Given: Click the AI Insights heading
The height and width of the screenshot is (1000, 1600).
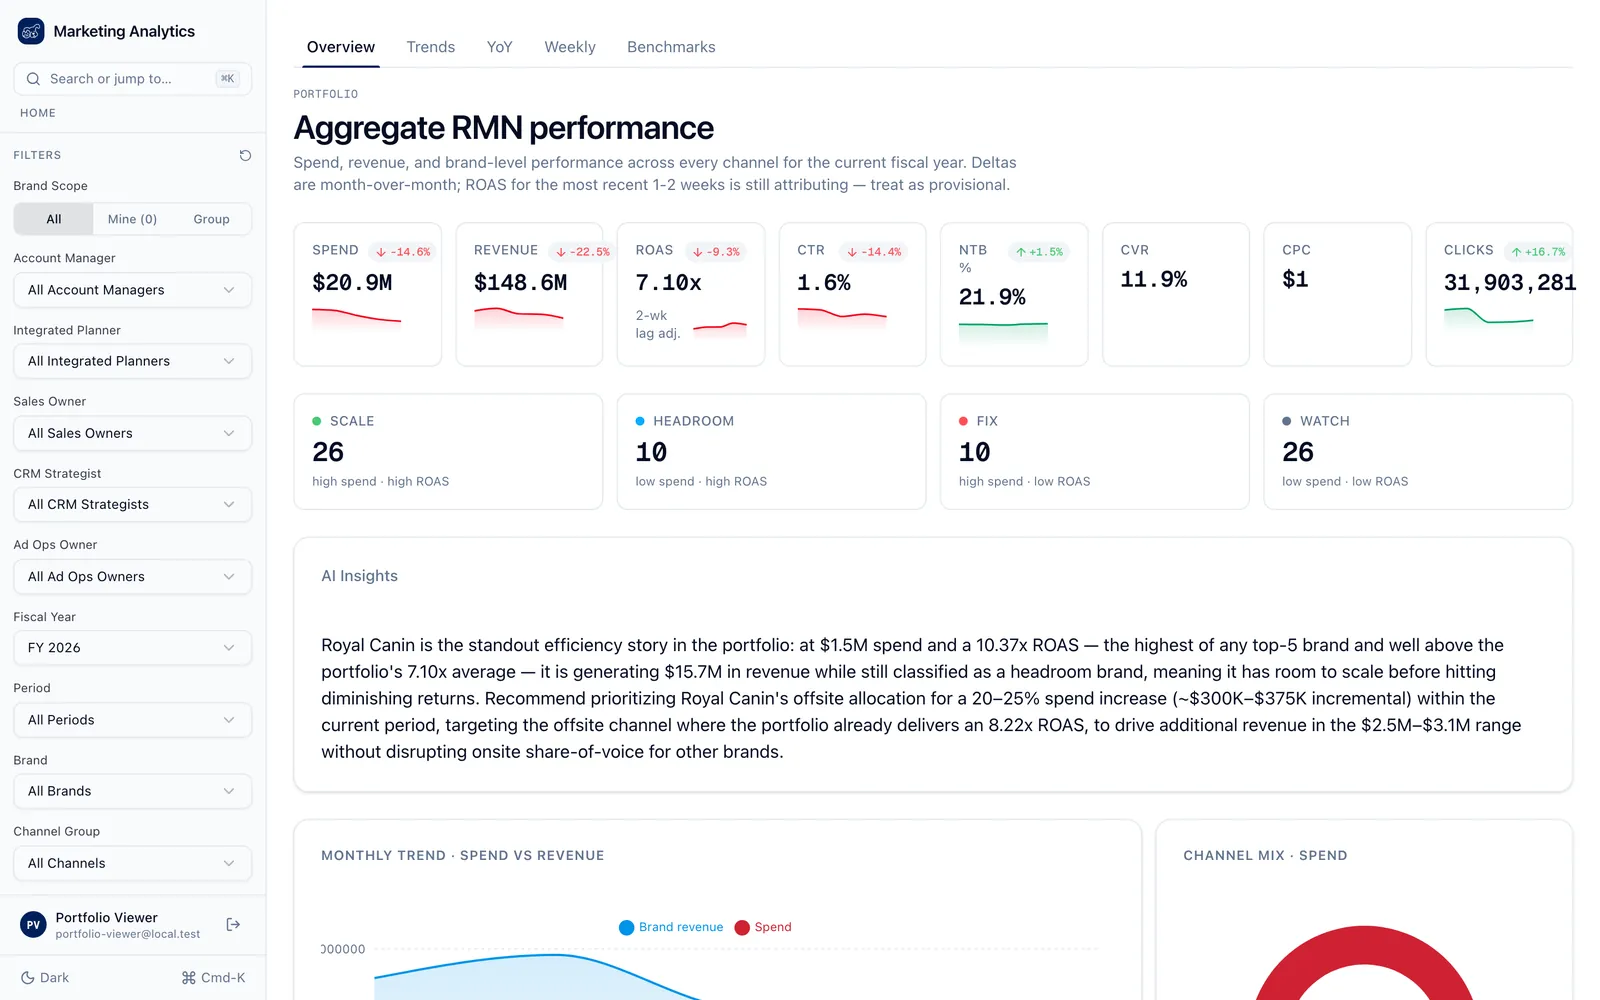Looking at the screenshot, I should [x=359, y=576].
